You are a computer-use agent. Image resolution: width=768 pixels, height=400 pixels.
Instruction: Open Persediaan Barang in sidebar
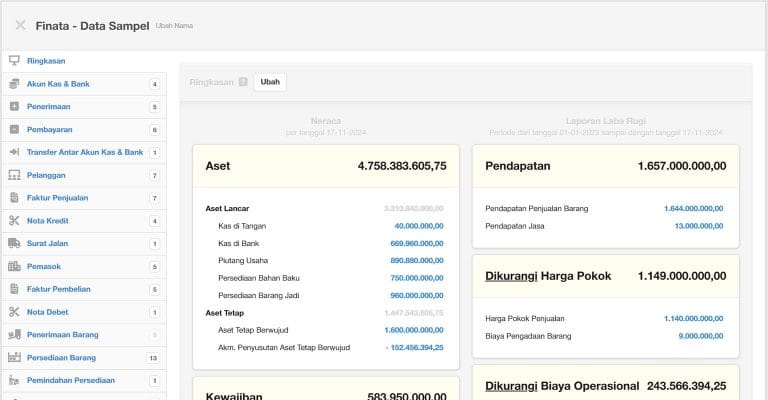(61, 357)
